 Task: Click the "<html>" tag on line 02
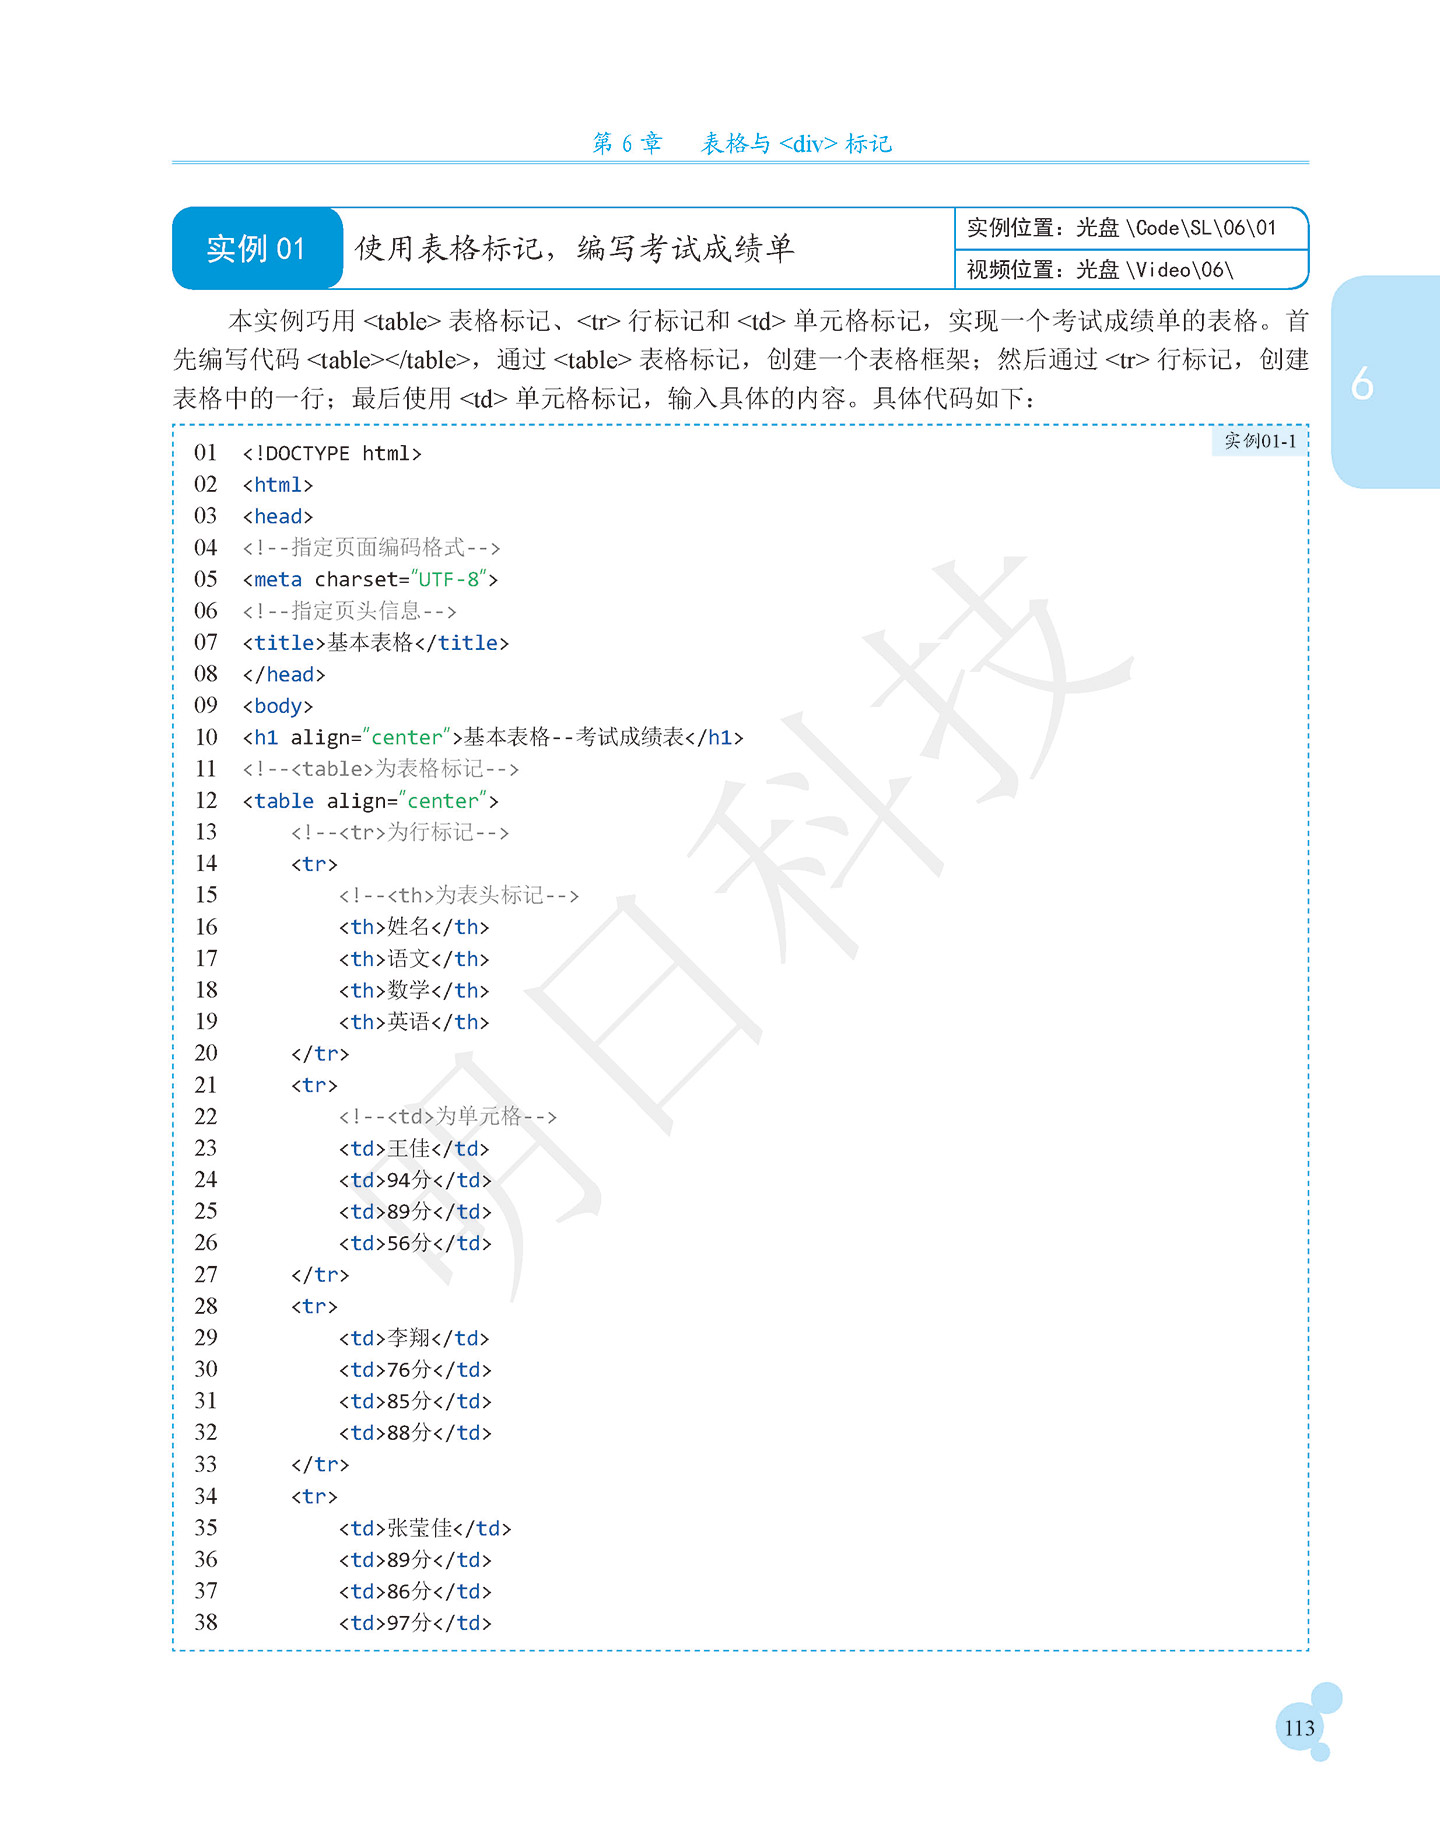(x=278, y=485)
